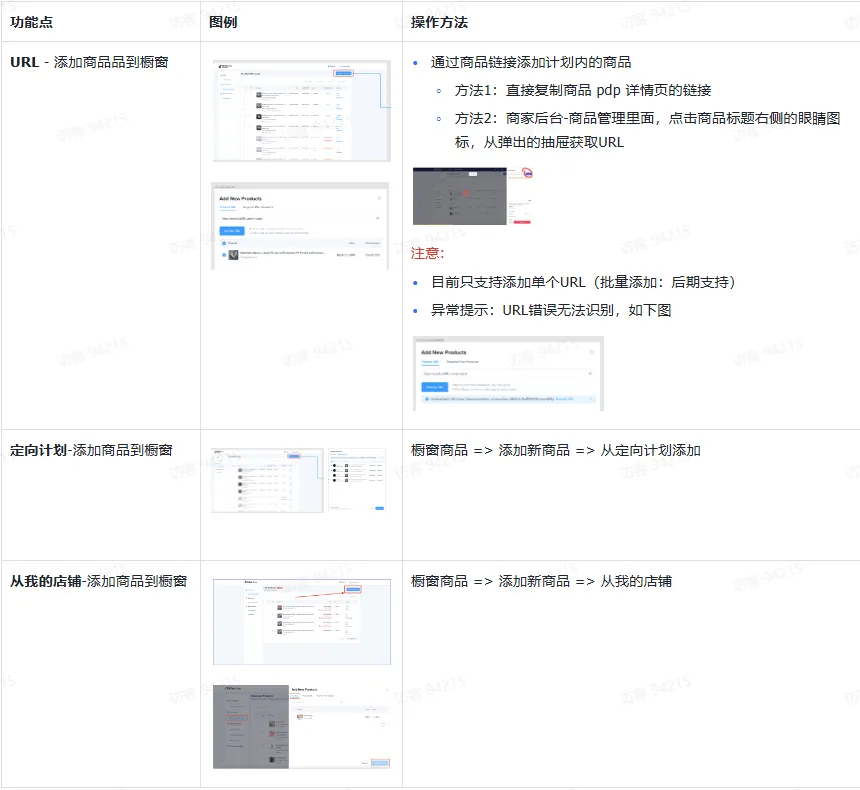Open the first 从我的店铺 row screenshot thumbnail

click(302, 622)
